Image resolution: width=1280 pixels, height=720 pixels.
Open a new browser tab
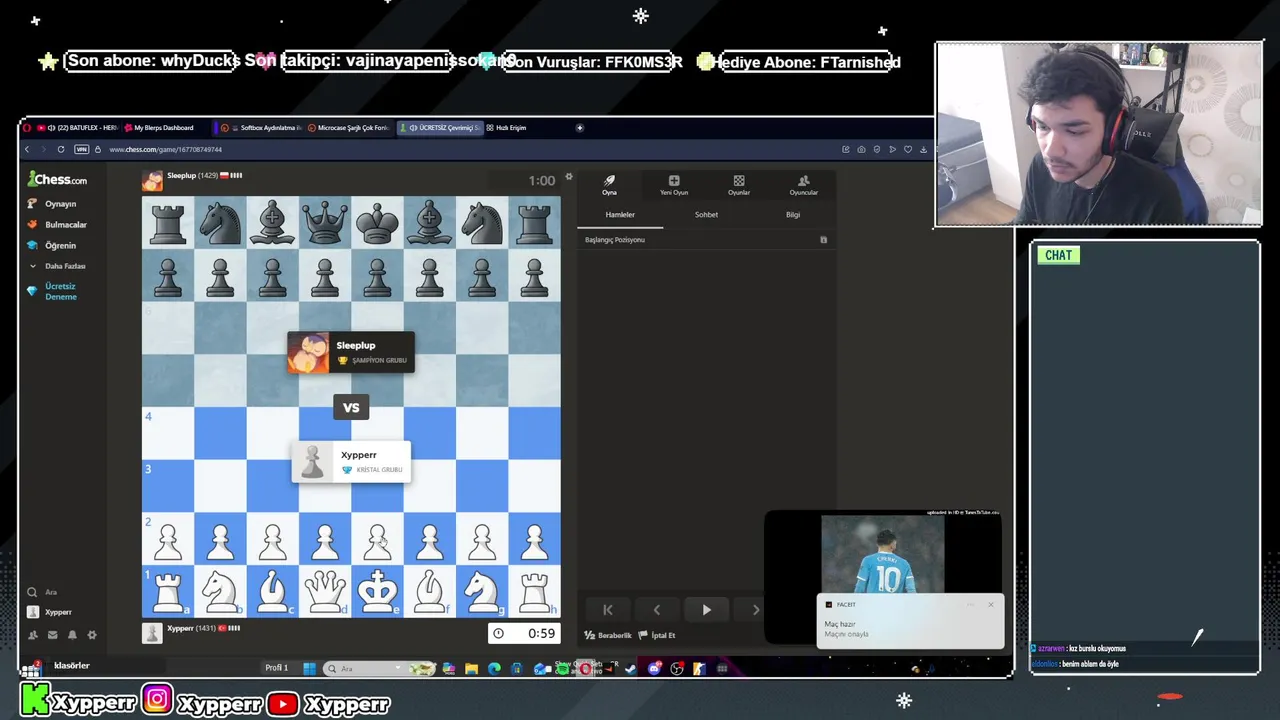point(579,128)
